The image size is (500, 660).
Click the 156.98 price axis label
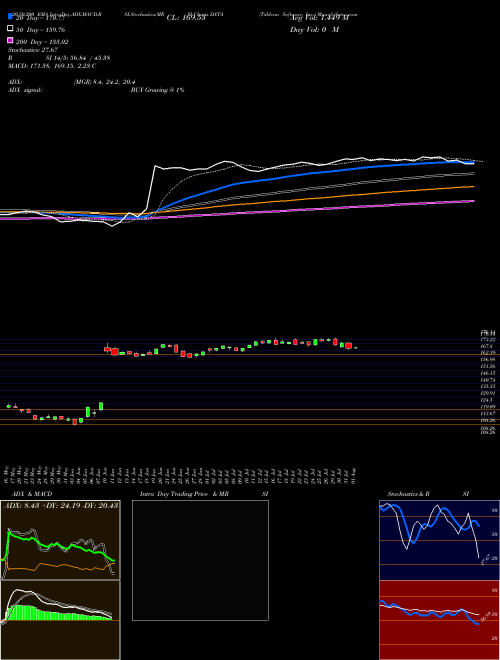click(489, 359)
